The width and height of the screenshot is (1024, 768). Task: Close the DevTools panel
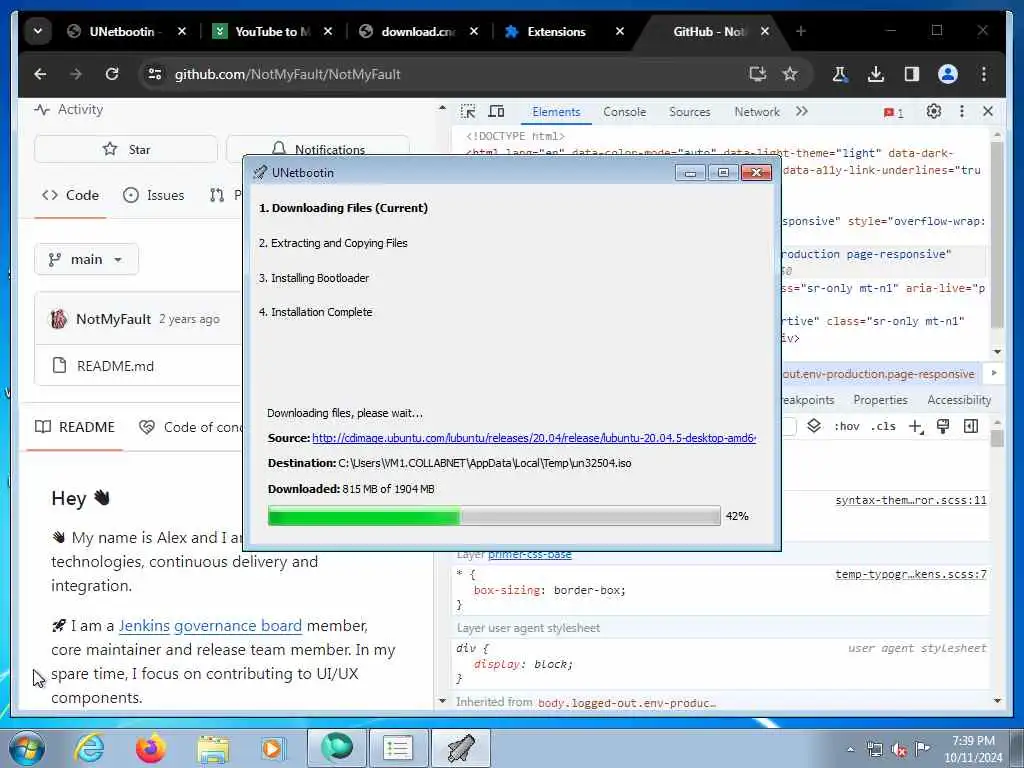pyautogui.click(x=987, y=112)
